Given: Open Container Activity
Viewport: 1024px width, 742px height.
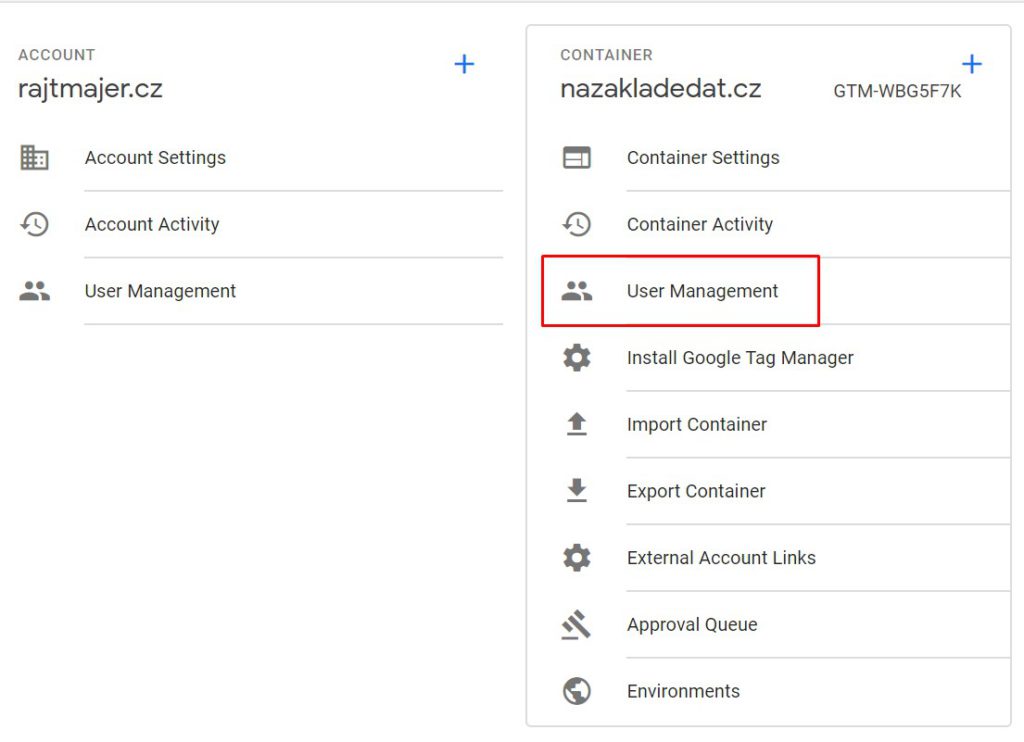Looking at the screenshot, I should (x=700, y=224).
